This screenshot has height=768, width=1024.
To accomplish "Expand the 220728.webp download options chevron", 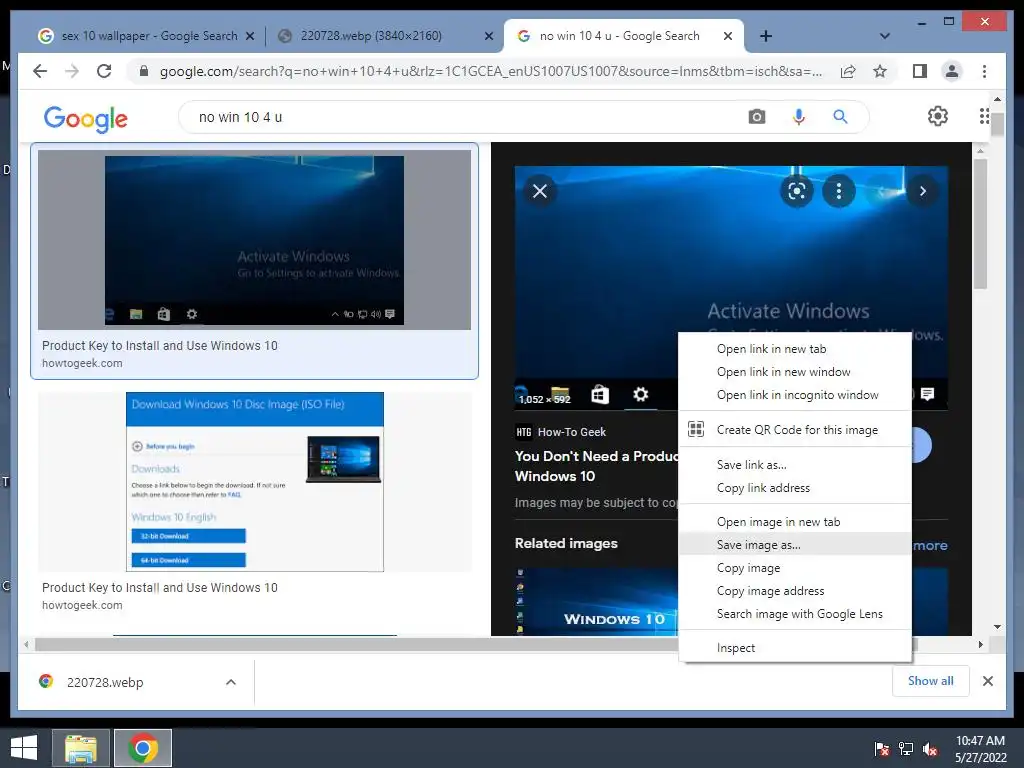I will coord(231,682).
